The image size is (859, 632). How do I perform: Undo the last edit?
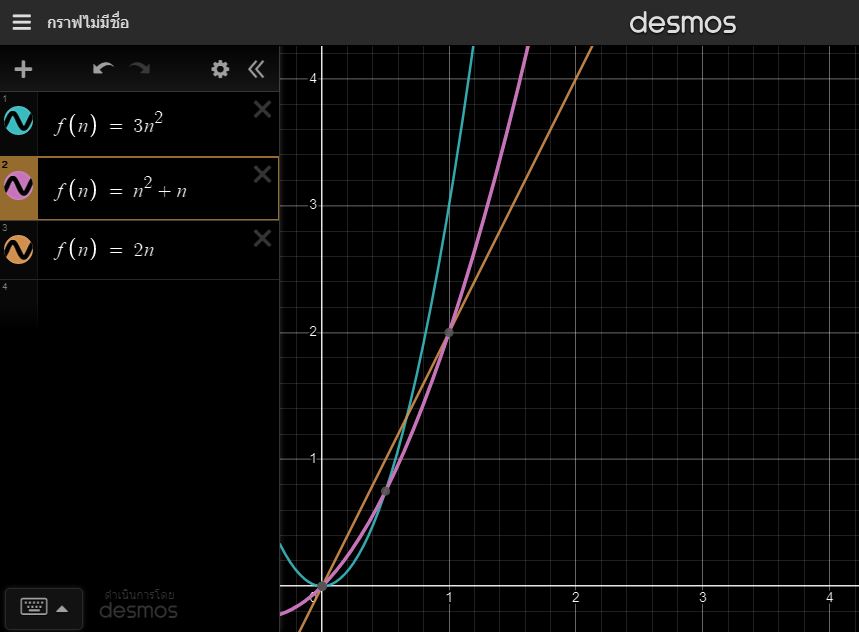[102, 69]
